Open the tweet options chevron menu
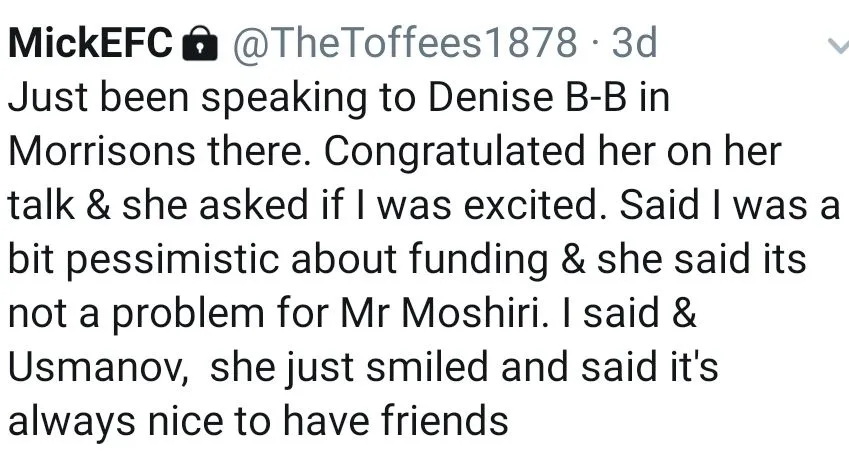849x455 pixels. pos(836,44)
